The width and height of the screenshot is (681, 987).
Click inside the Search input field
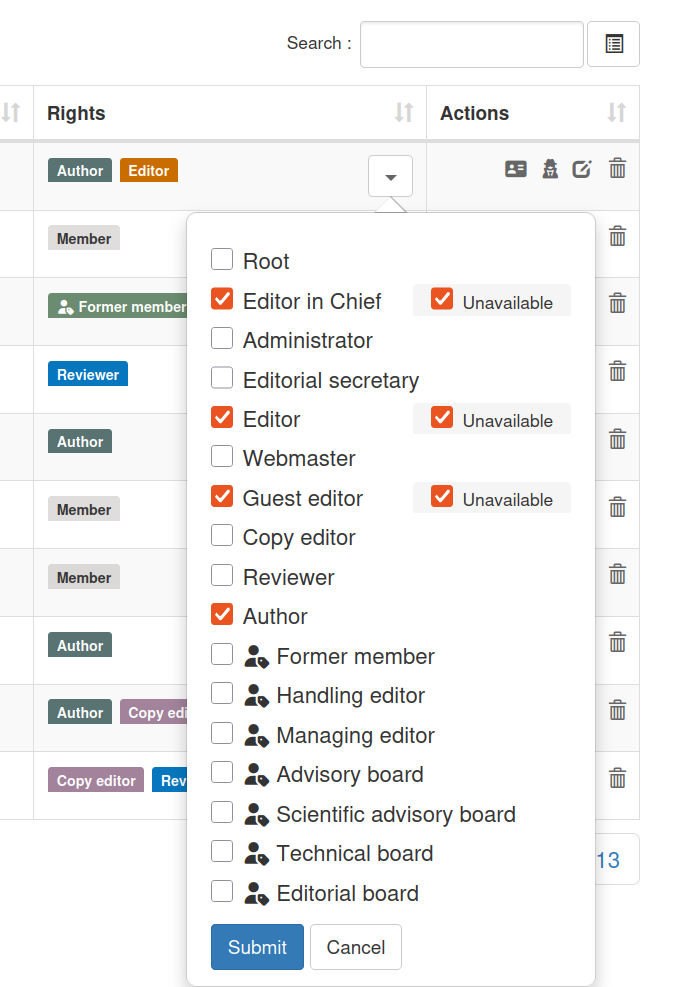[470, 43]
